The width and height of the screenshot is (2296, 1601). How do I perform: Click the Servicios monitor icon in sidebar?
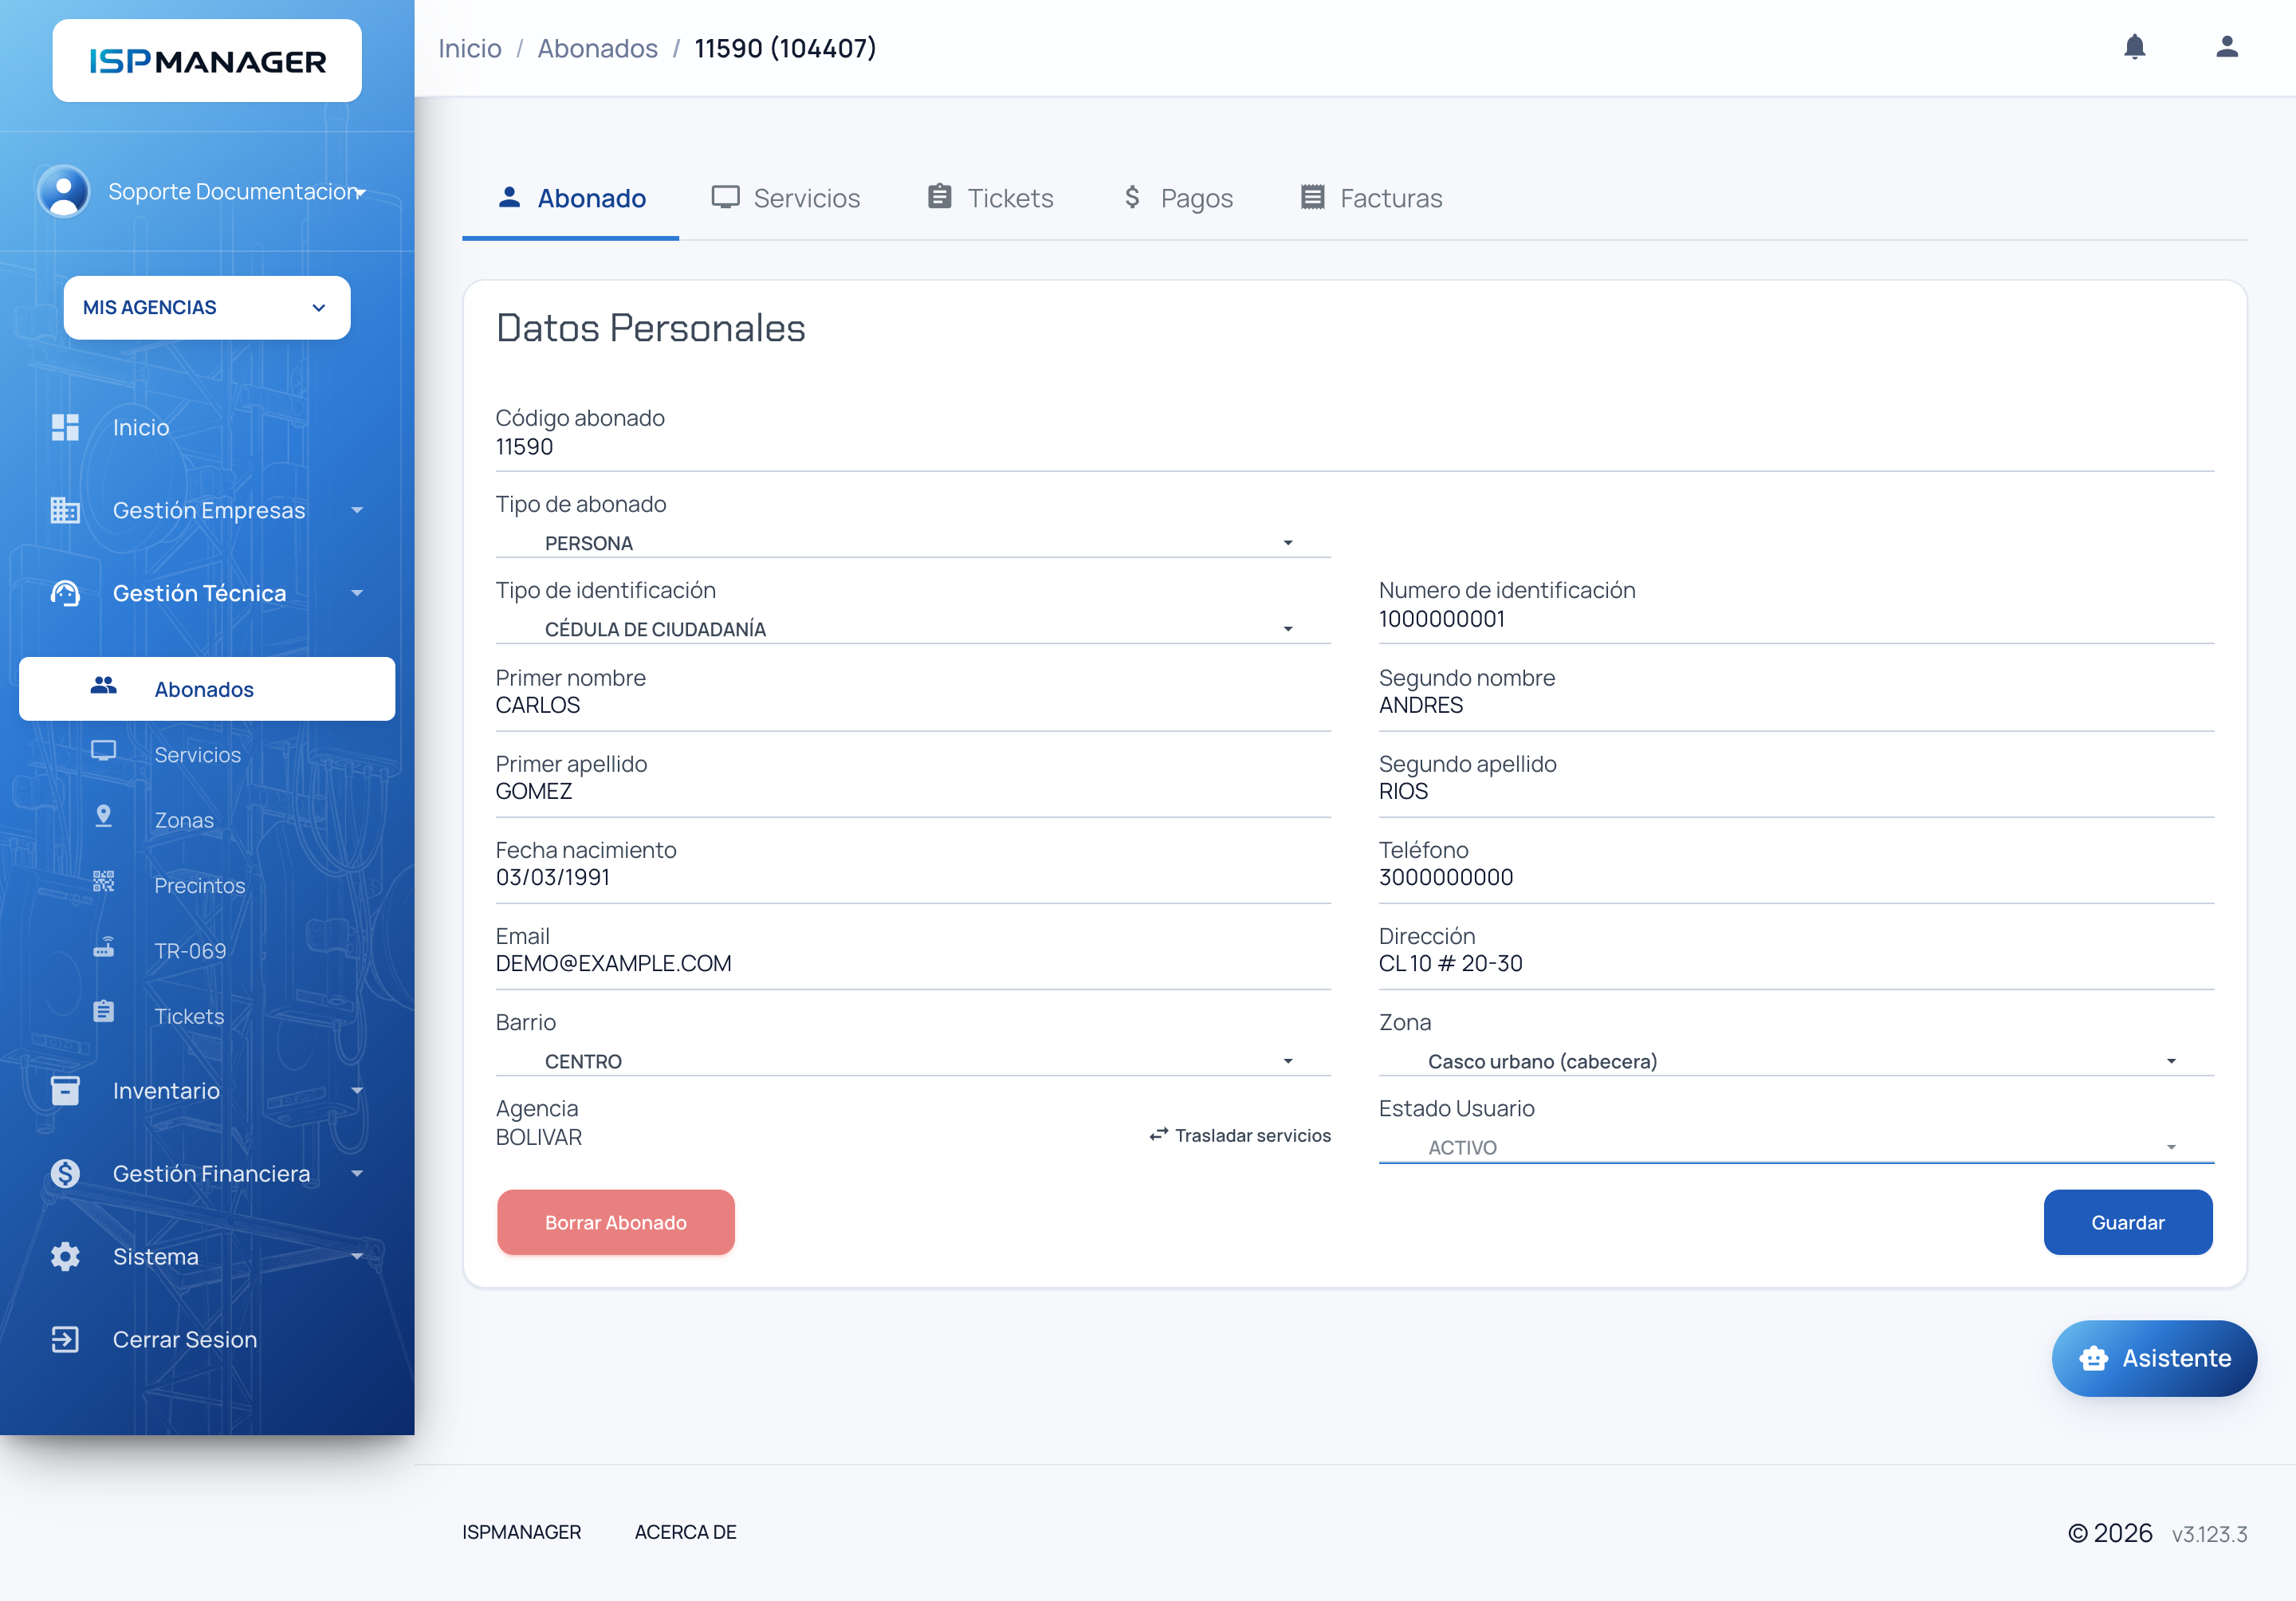coord(104,752)
